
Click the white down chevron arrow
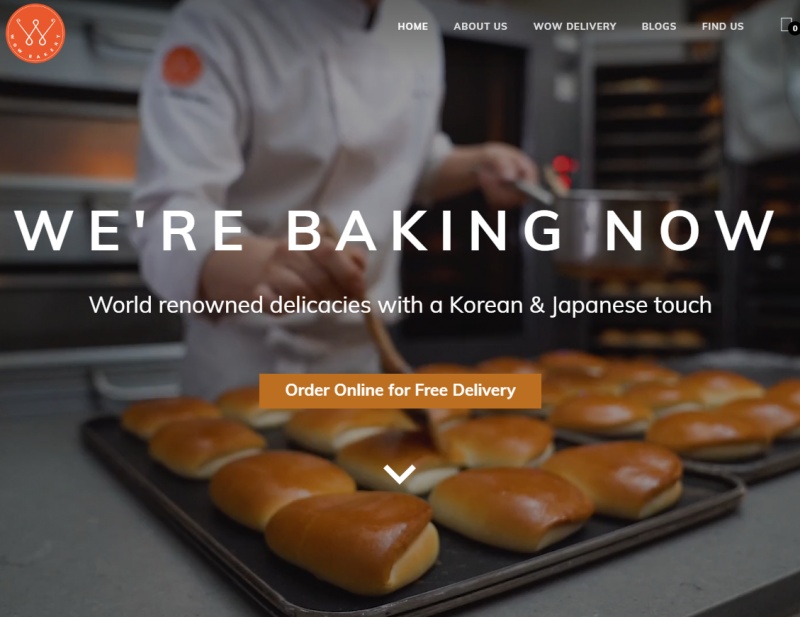399,474
